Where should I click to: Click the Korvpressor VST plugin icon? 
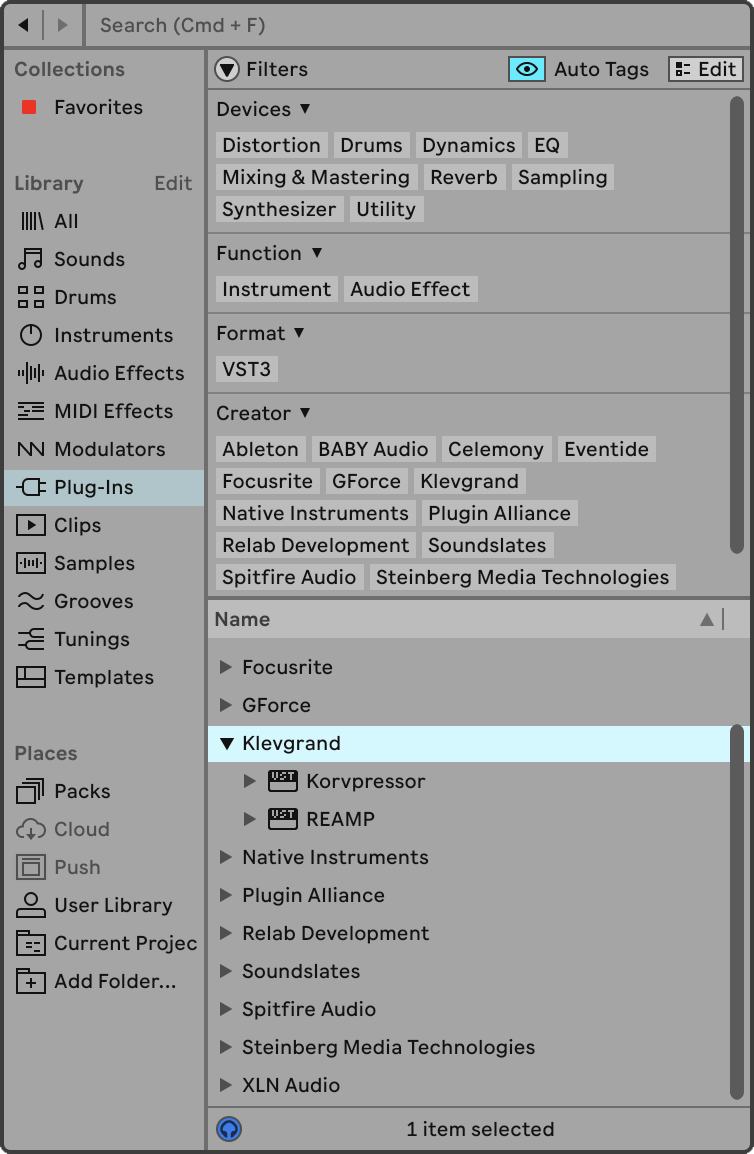(283, 782)
